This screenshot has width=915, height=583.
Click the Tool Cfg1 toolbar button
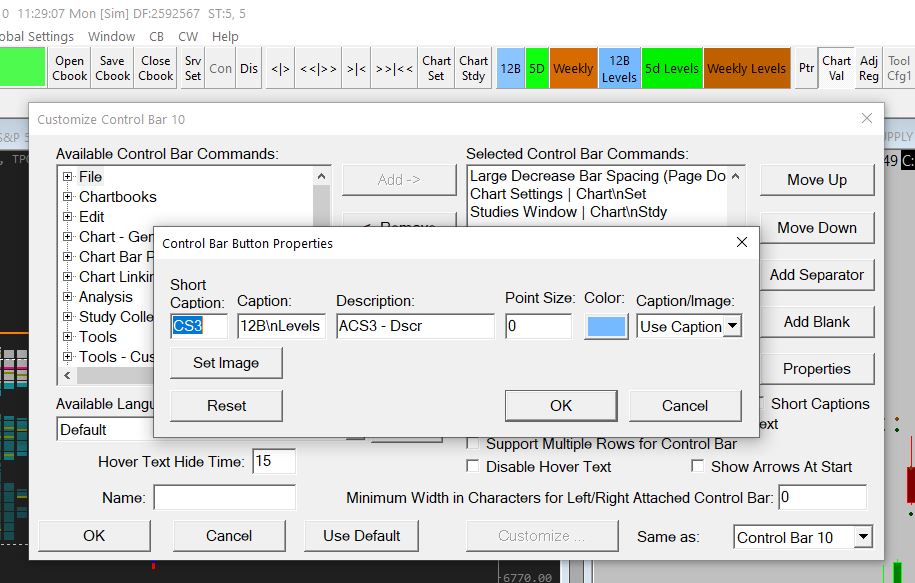coord(899,68)
